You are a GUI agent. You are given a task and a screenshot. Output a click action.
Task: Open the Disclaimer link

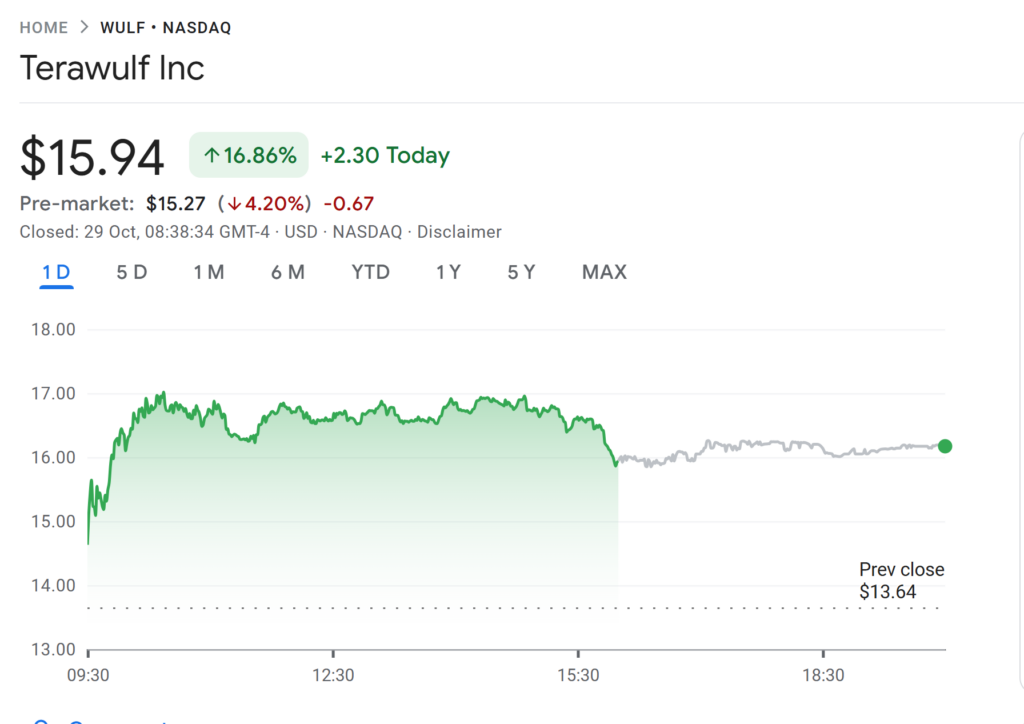pyautogui.click(x=459, y=231)
